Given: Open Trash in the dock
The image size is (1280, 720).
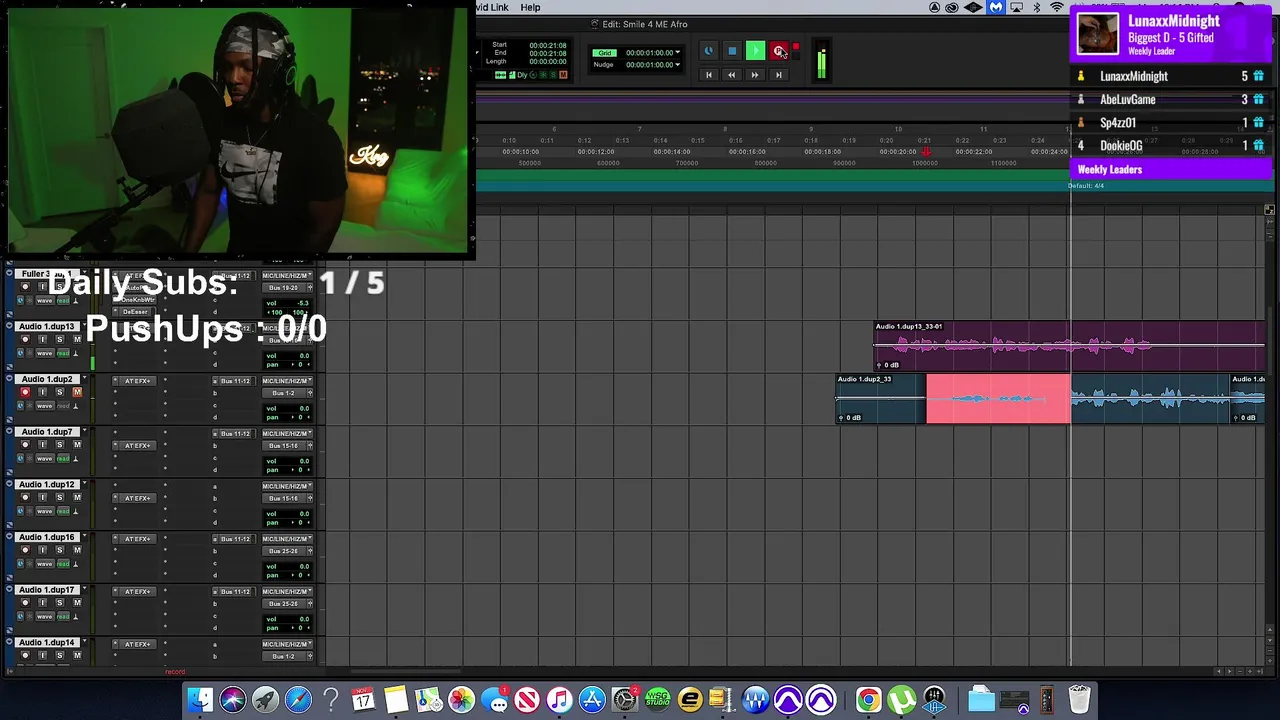Looking at the screenshot, I should (1079, 699).
